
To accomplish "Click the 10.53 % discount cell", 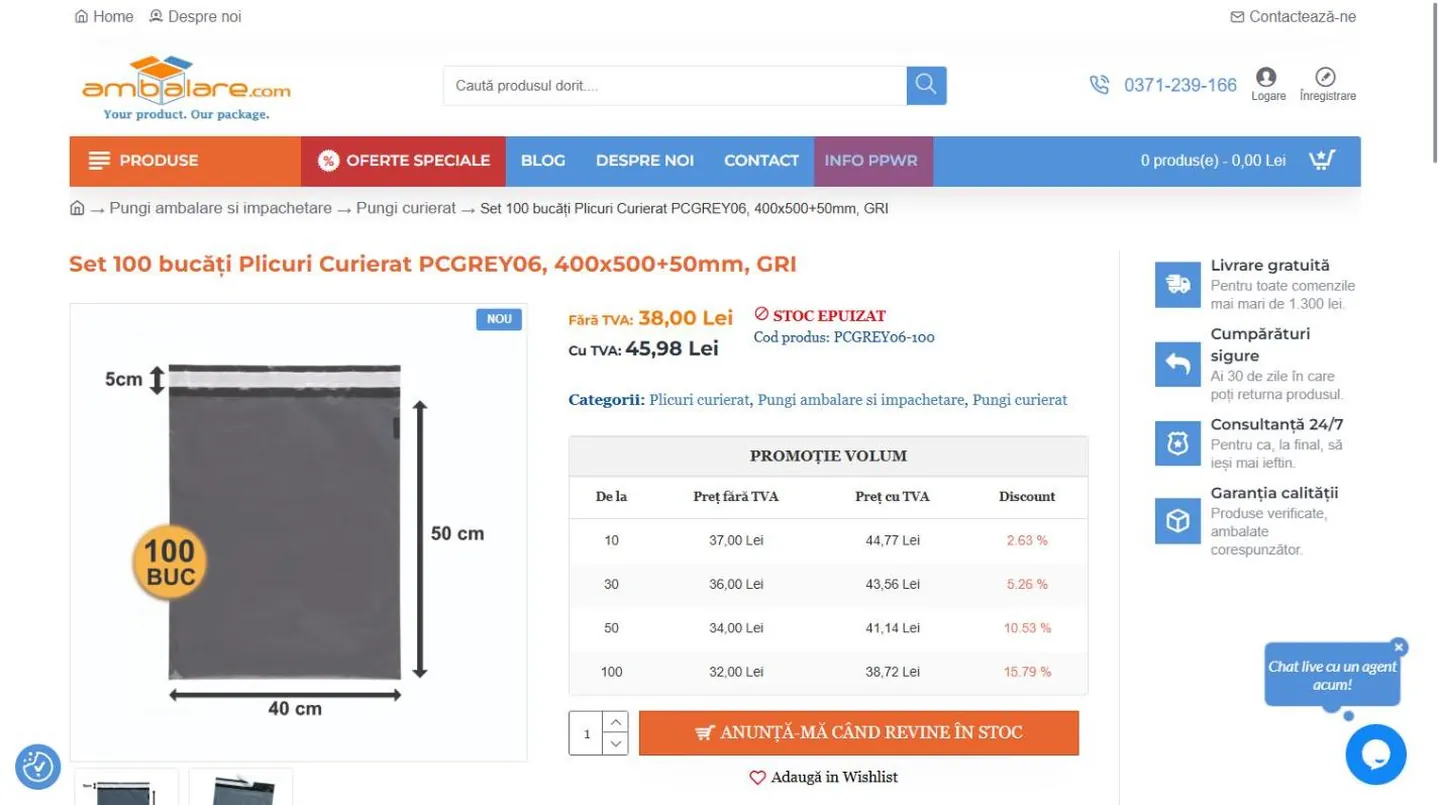I will point(1027,628).
